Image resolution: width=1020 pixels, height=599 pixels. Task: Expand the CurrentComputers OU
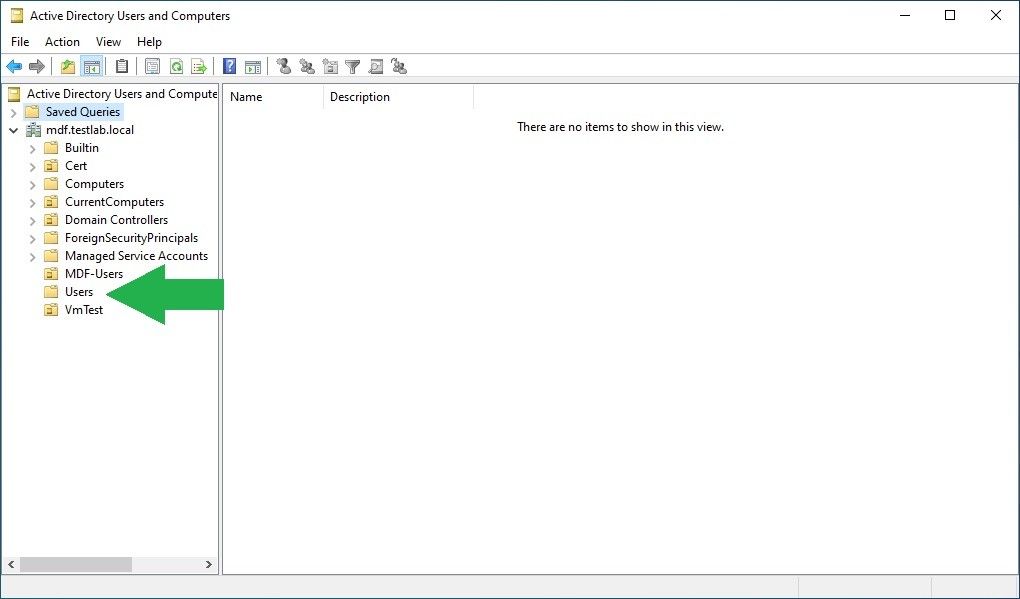(x=33, y=203)
